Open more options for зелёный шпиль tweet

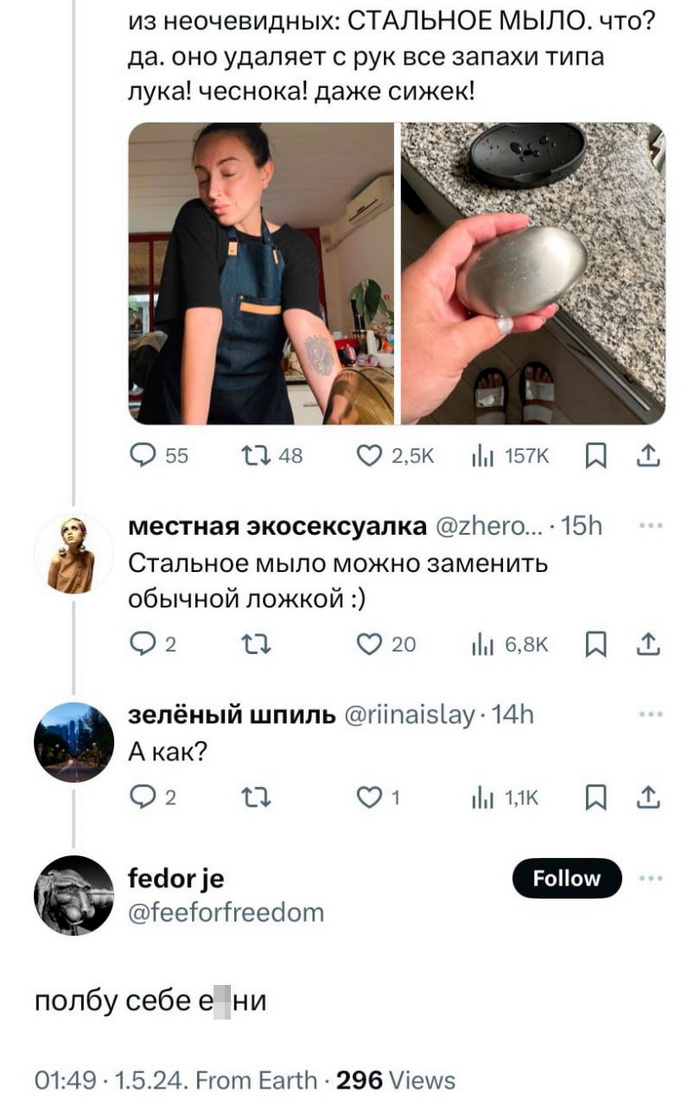pyautogui.click(x=650, y=715)
